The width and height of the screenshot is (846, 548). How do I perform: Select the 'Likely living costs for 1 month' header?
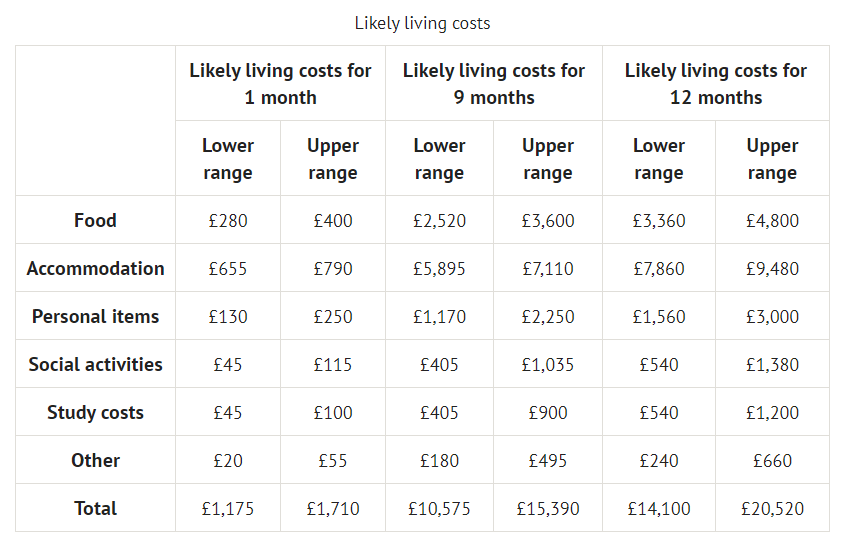280,84
